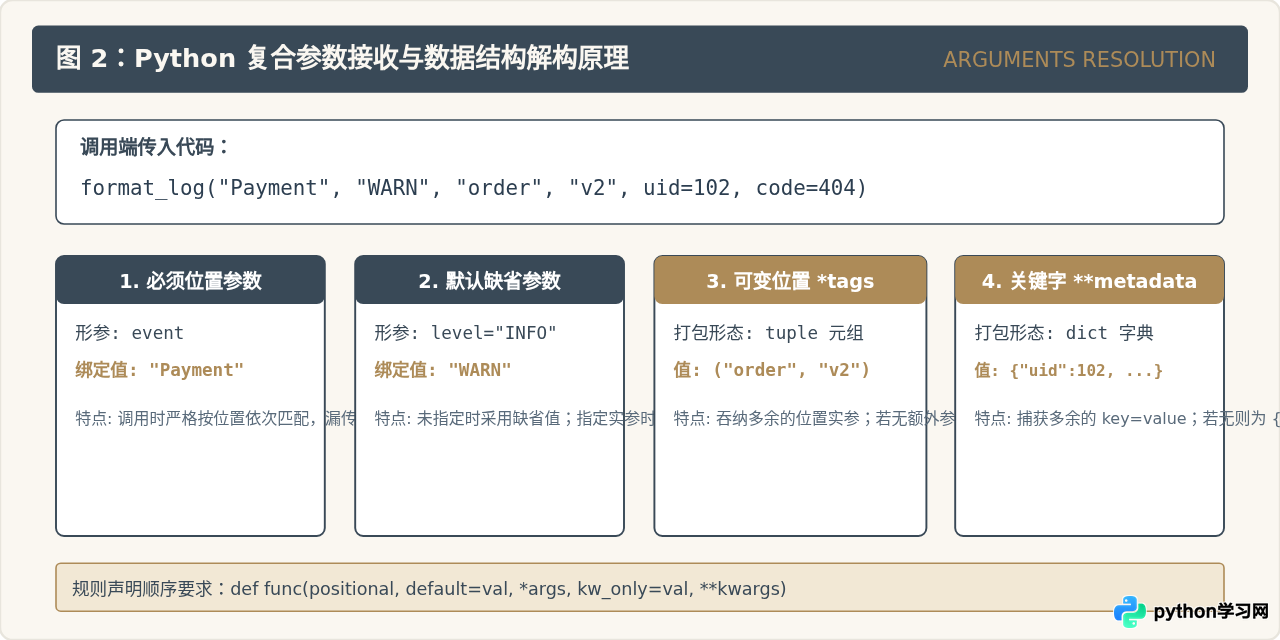Click the '特点: 调用时严格按位置依次匹配' note
1280x640 pixels.
click(x=216, y=418)
